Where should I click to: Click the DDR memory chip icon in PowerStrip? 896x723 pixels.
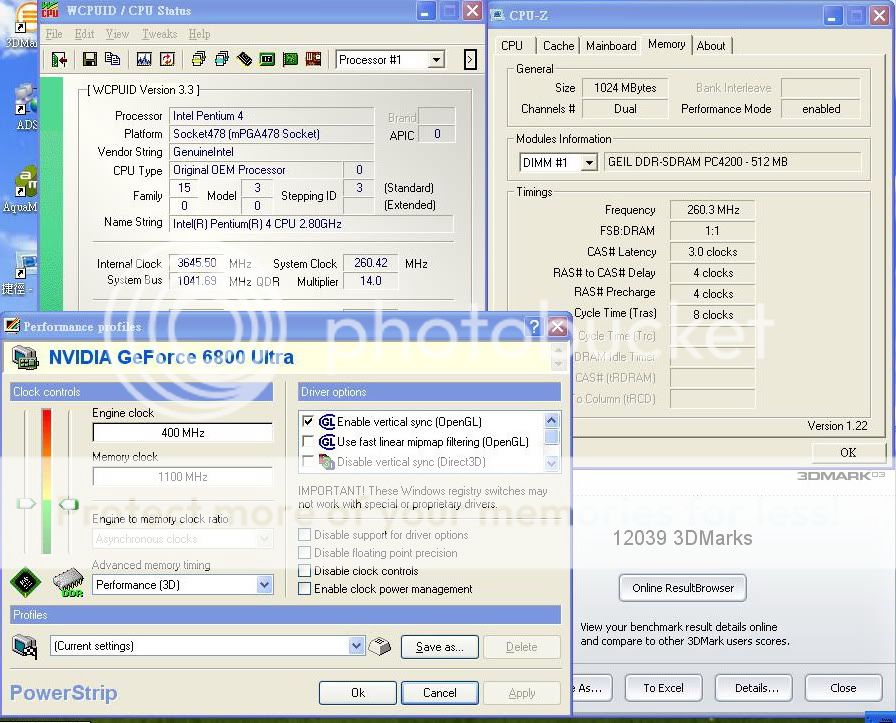tap(68, 583)
